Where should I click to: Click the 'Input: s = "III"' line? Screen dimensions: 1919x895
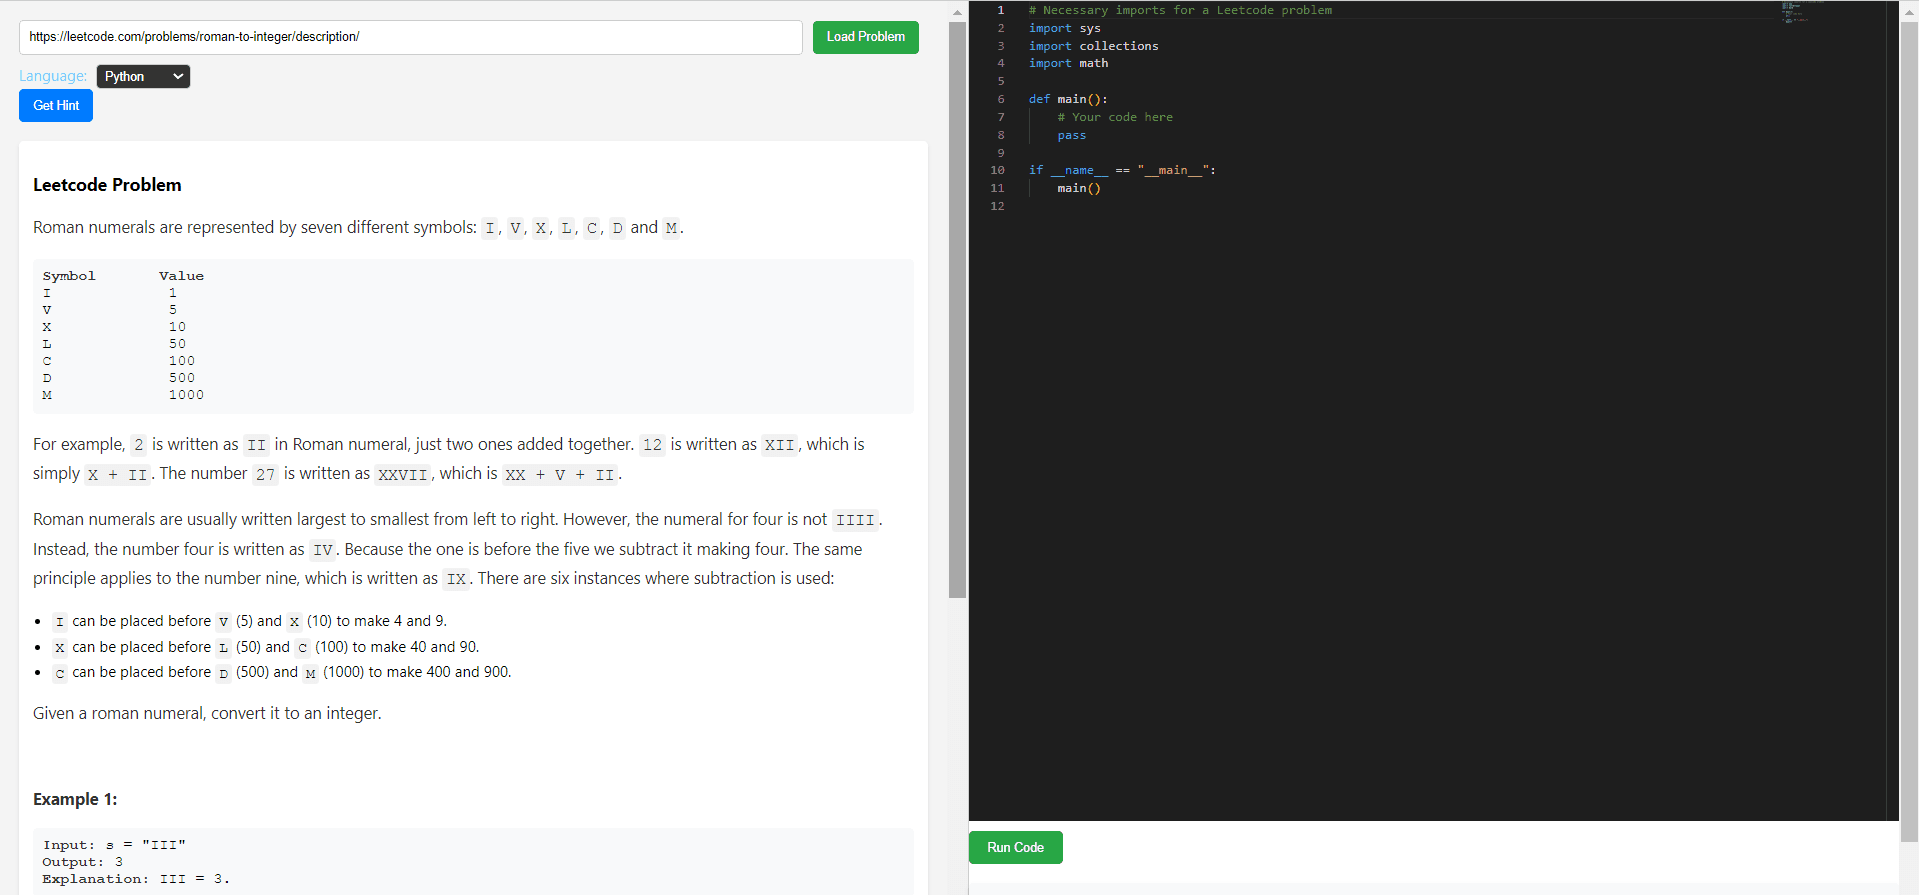pos(114,845)
